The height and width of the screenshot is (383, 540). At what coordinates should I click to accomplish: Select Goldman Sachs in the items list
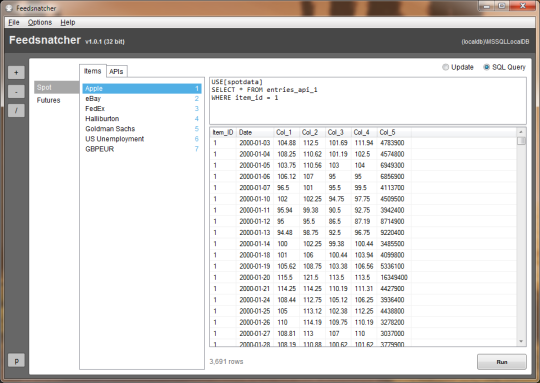(x=142, y=129)
